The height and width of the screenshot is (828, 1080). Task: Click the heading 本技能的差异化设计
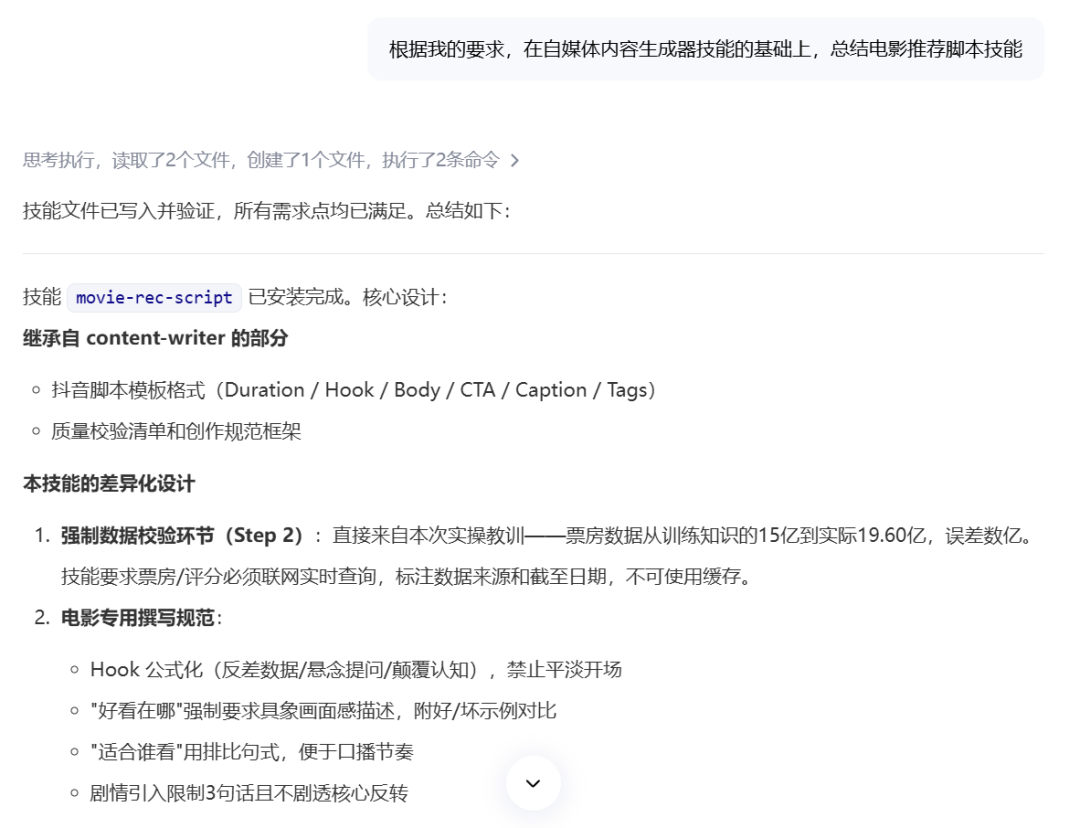(109, 484)
